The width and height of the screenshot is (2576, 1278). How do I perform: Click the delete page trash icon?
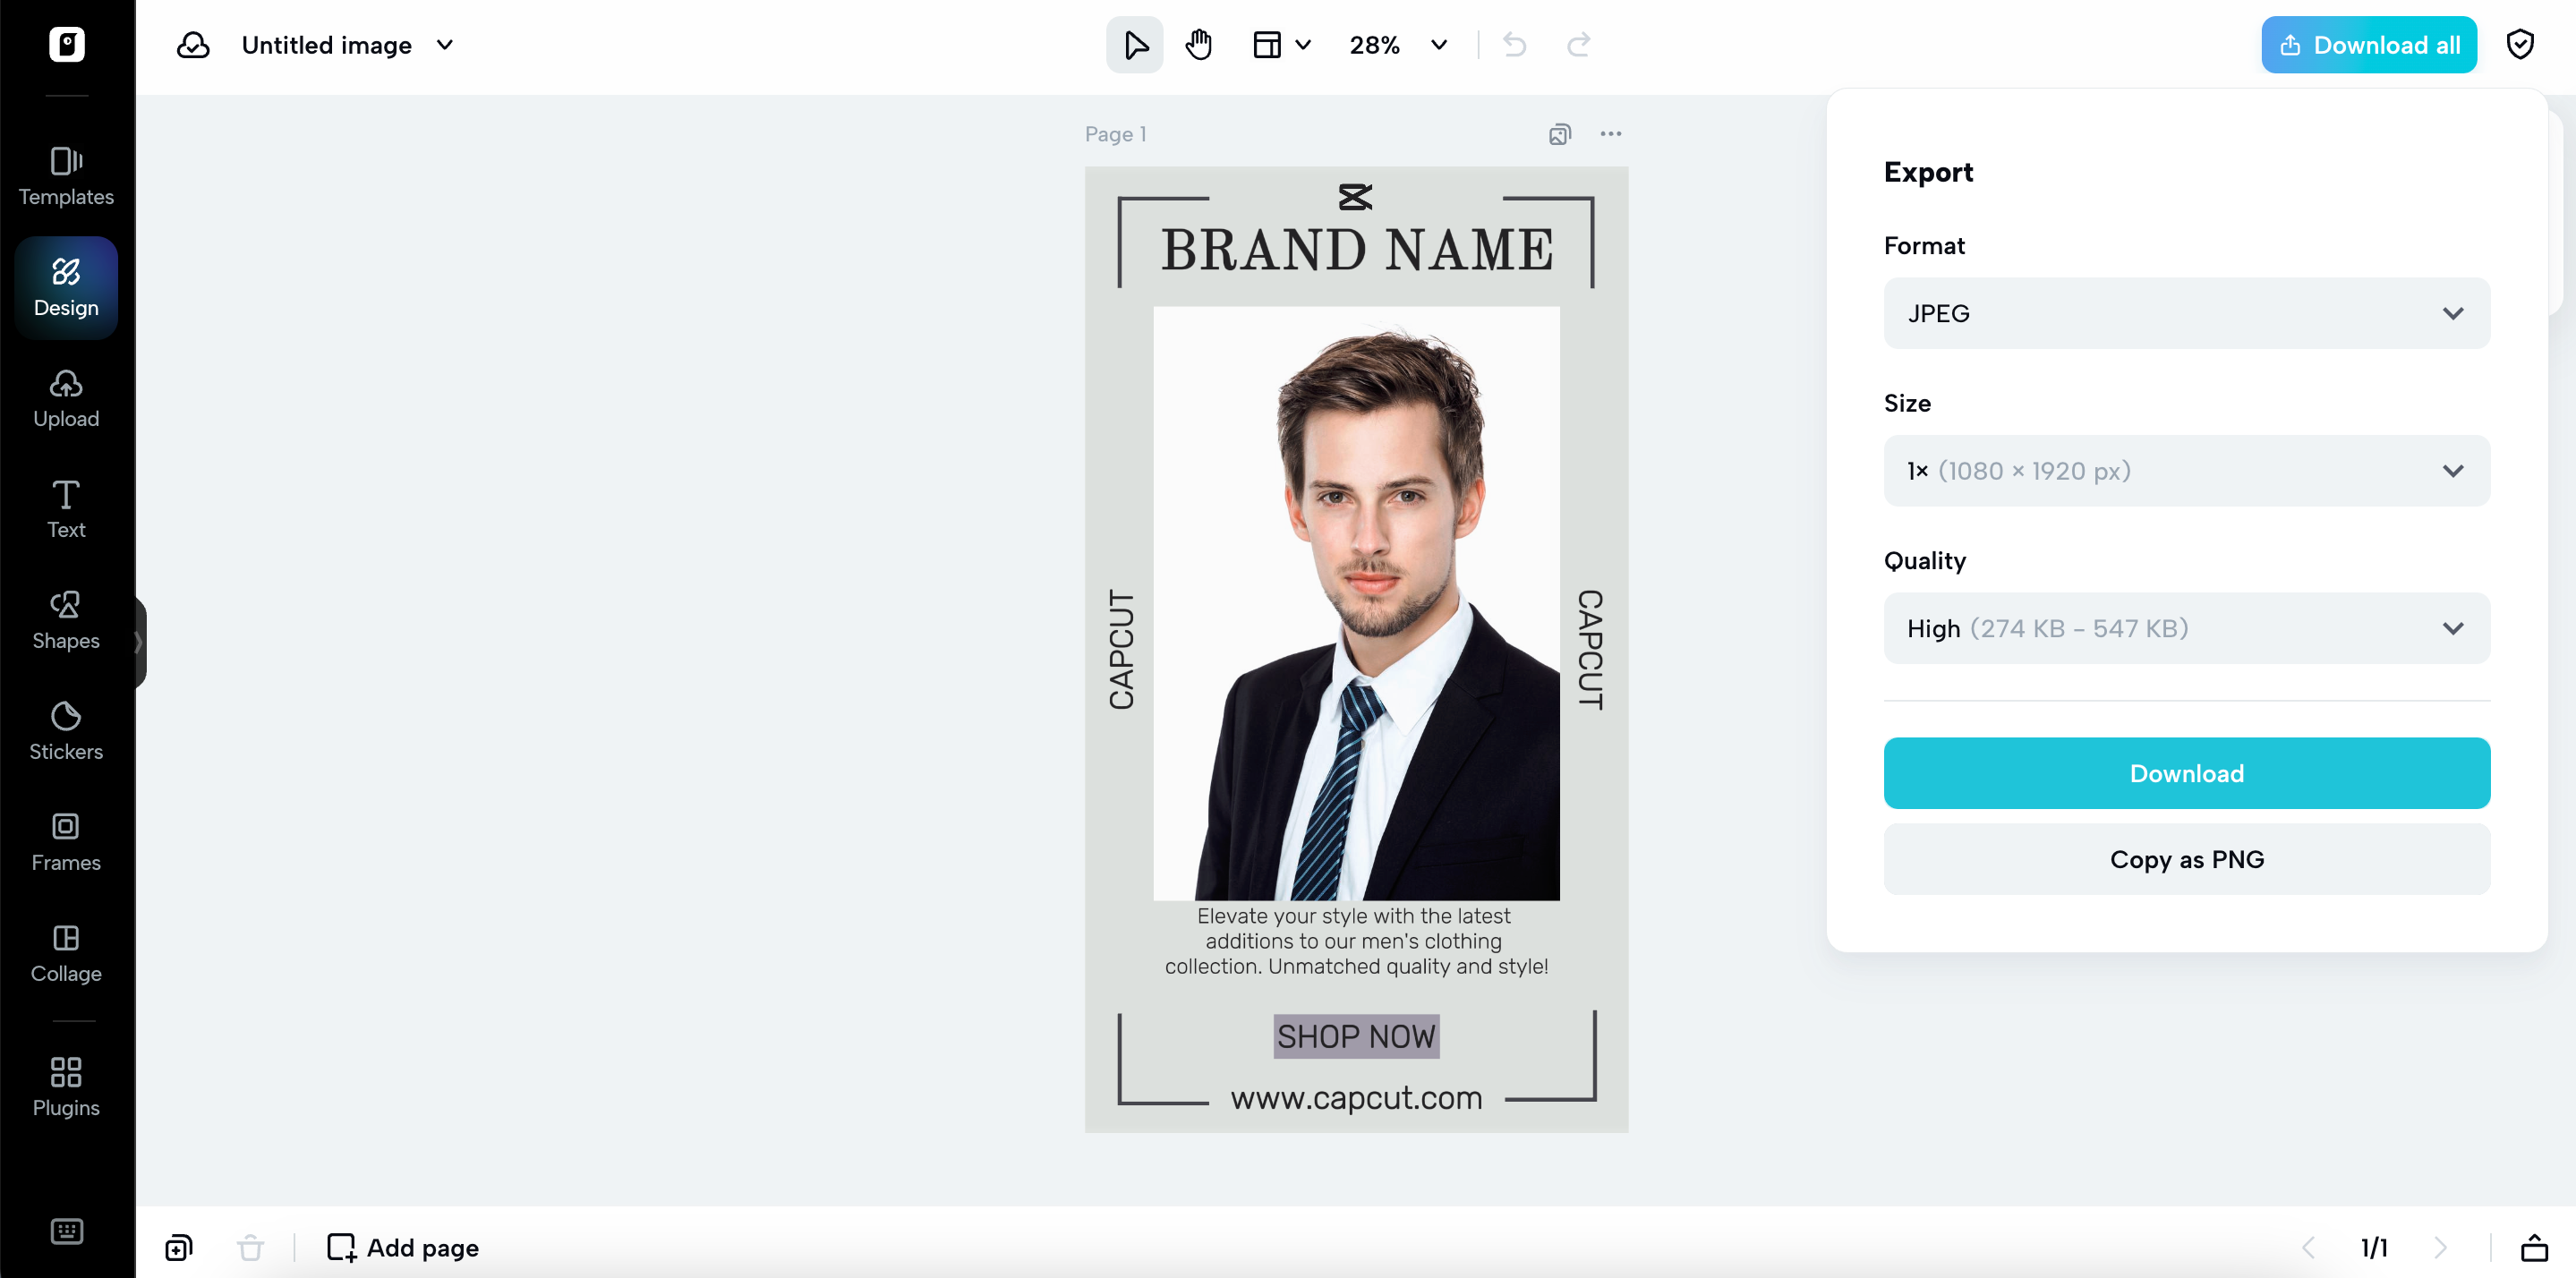pos(250,1247)
